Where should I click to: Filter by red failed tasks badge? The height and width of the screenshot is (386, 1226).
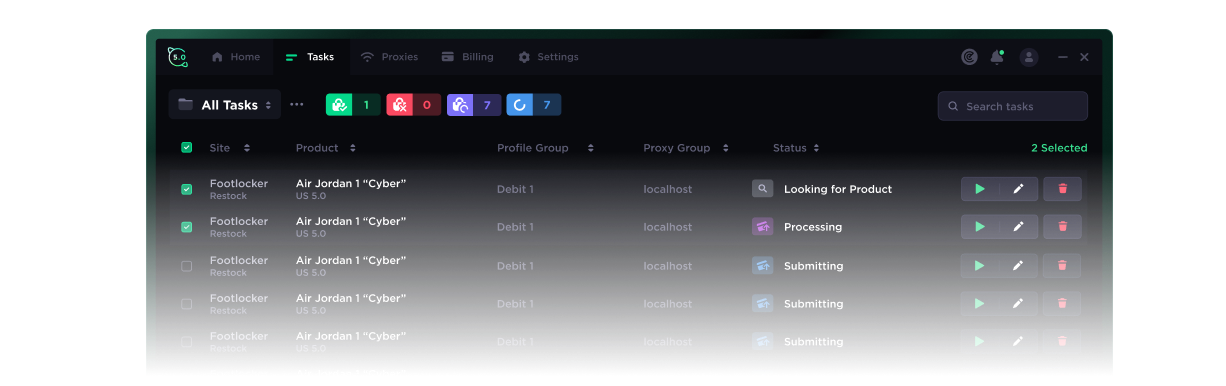click(x=414, y=105)
